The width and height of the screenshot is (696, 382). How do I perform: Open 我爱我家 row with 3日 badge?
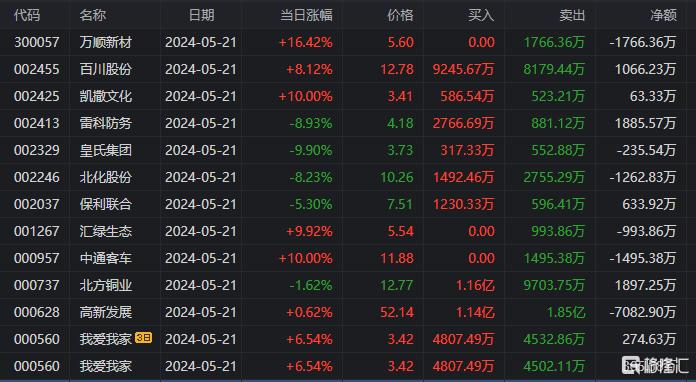pos(348,339)
